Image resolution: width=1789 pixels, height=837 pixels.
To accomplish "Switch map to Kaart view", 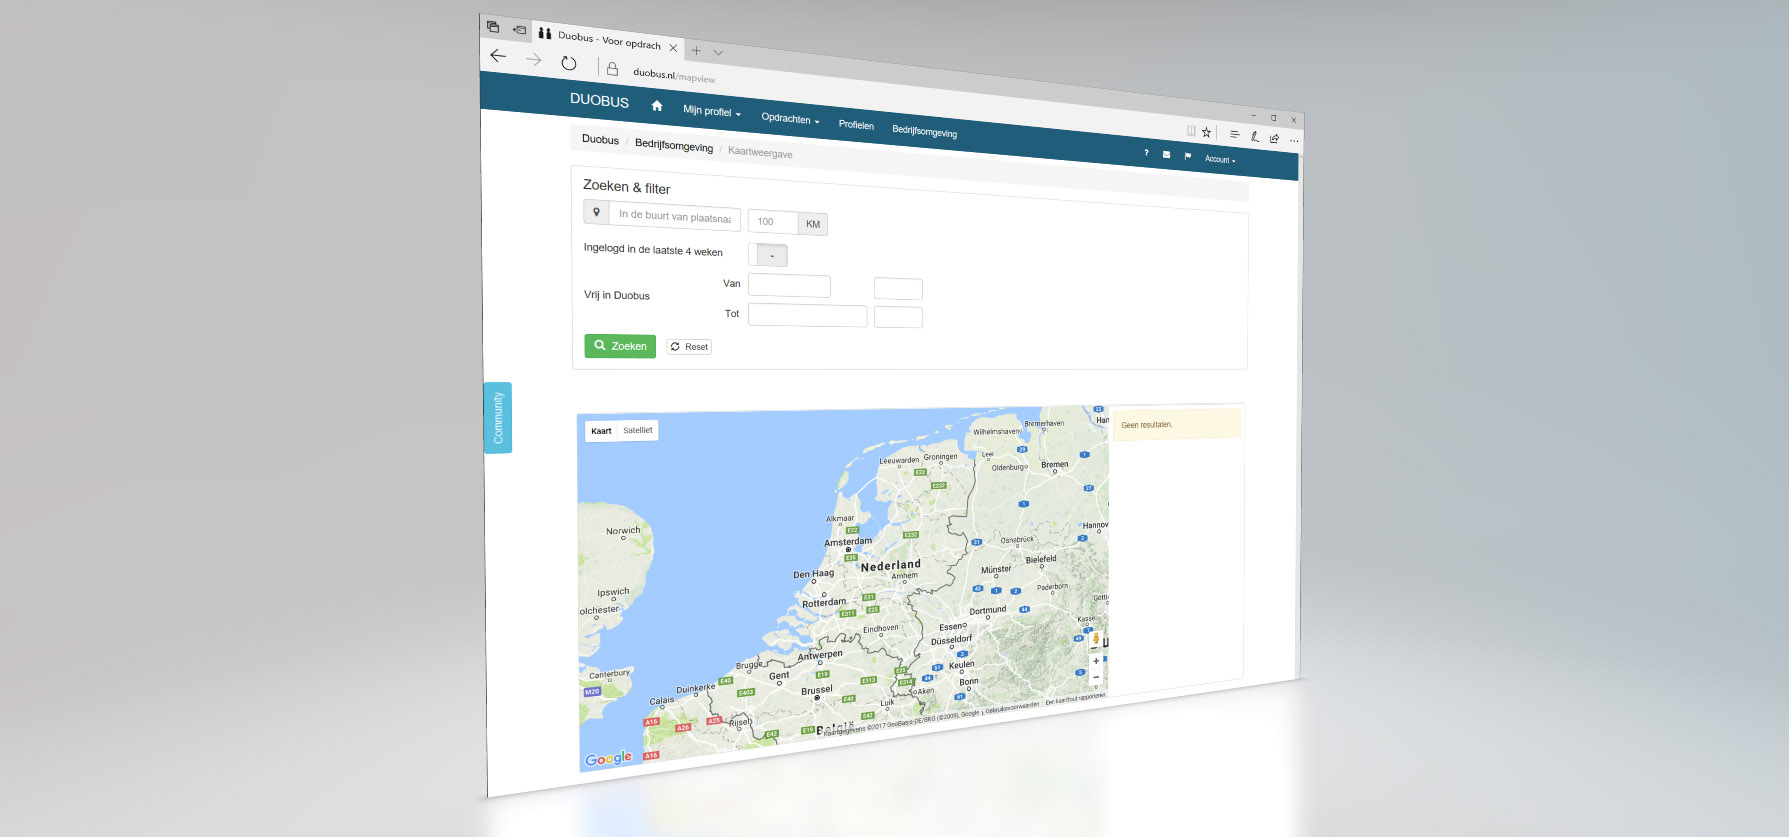I will tap(601, 431).
